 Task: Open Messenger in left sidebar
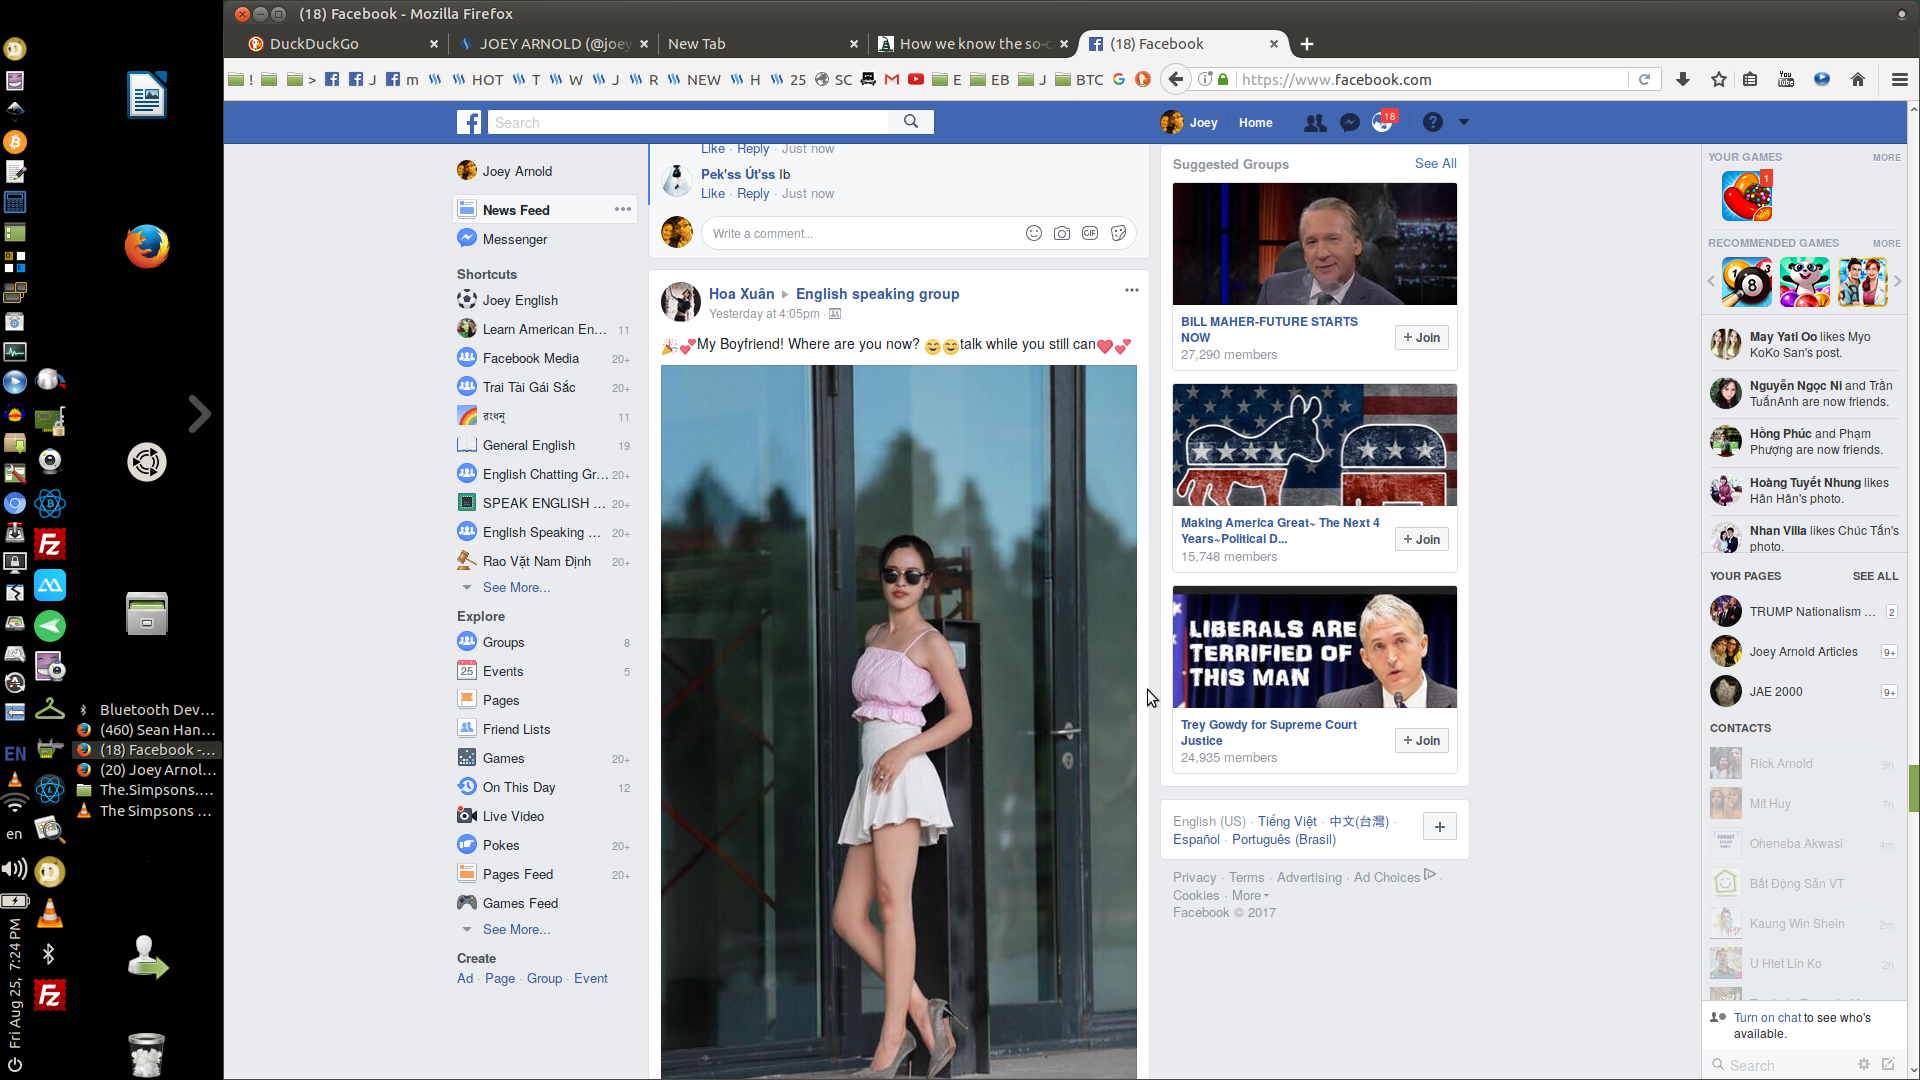click(514, 239)
